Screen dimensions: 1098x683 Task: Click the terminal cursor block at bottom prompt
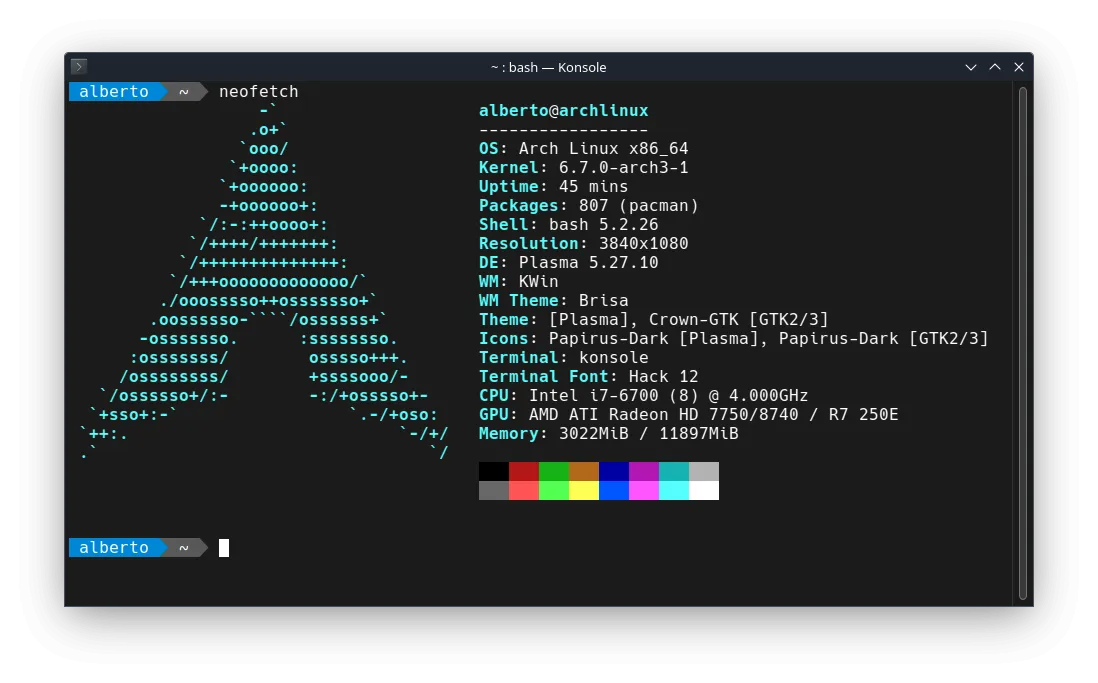pos(224,548)
